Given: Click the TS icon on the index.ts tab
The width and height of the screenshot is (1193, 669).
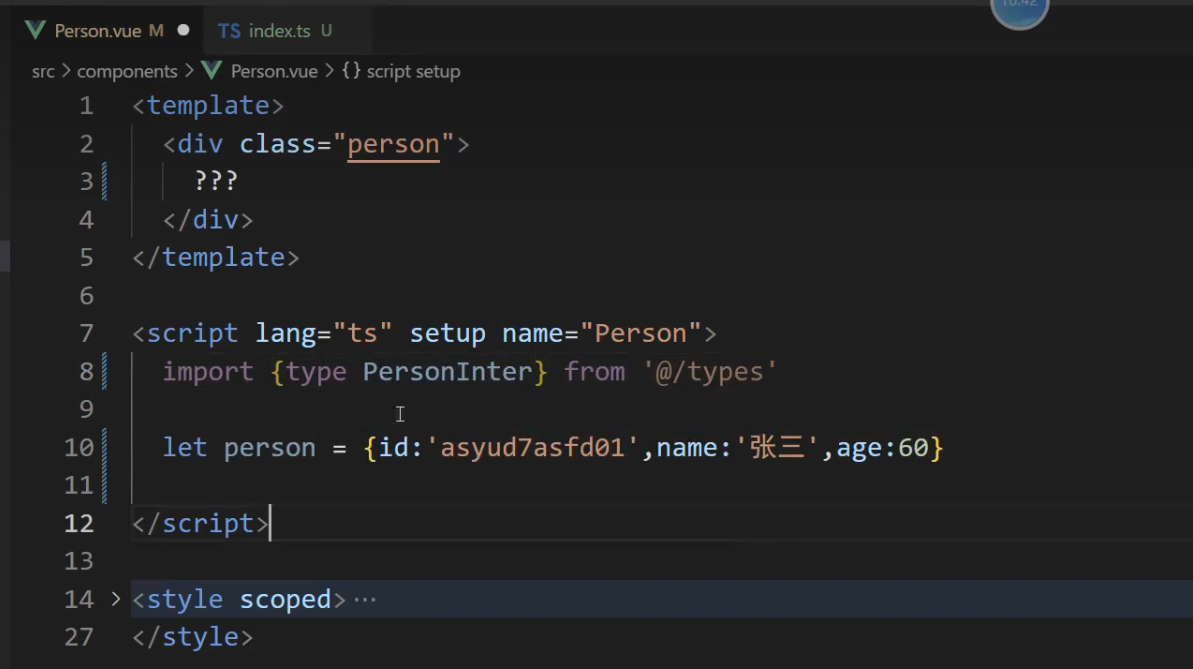Looking at the screenshot, I should click(x=229, y=30).
